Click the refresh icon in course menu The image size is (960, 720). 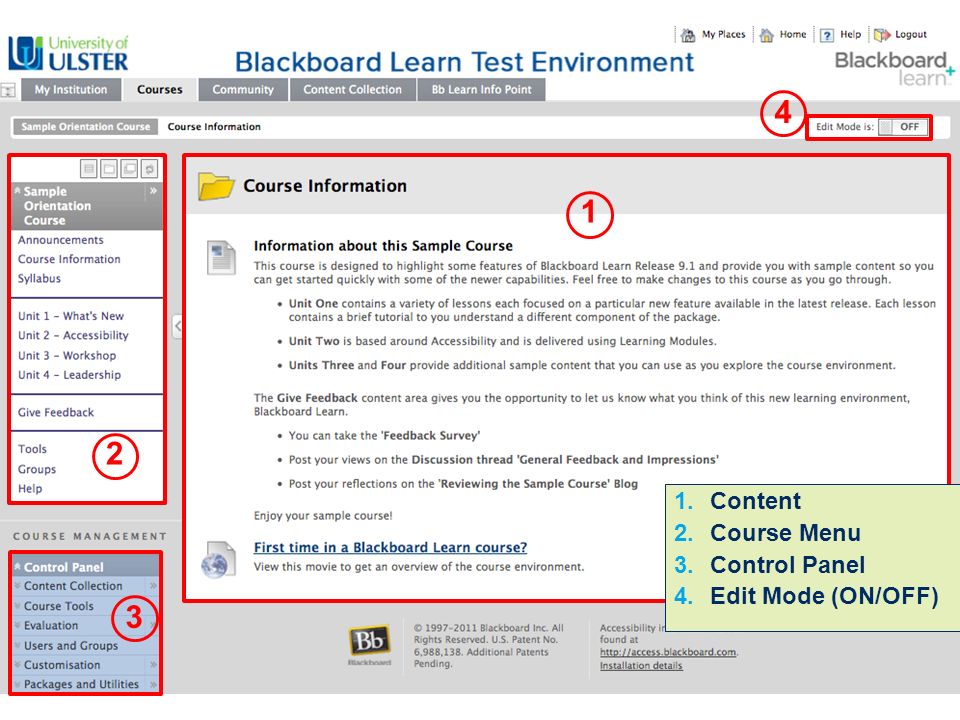click(x=149, y=168)
